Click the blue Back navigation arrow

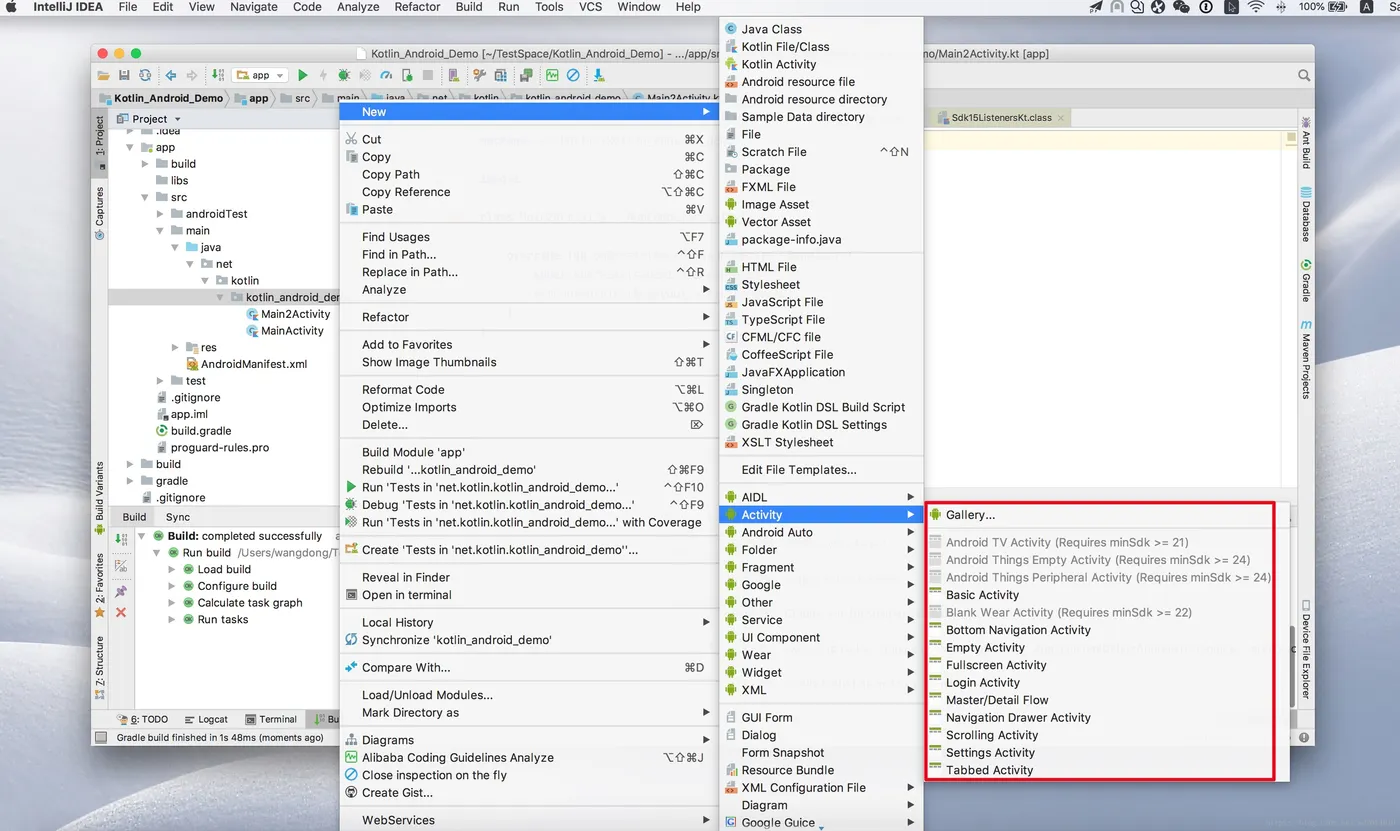pos(170,75)
